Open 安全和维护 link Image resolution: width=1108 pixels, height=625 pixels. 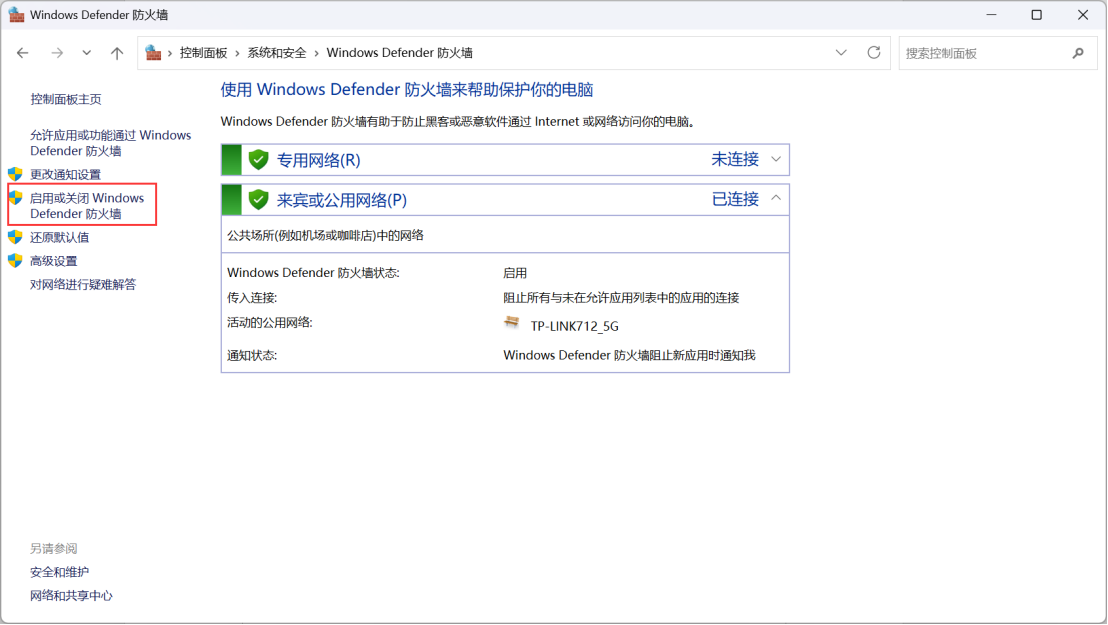pyautogui.click(x=59, y=572)
